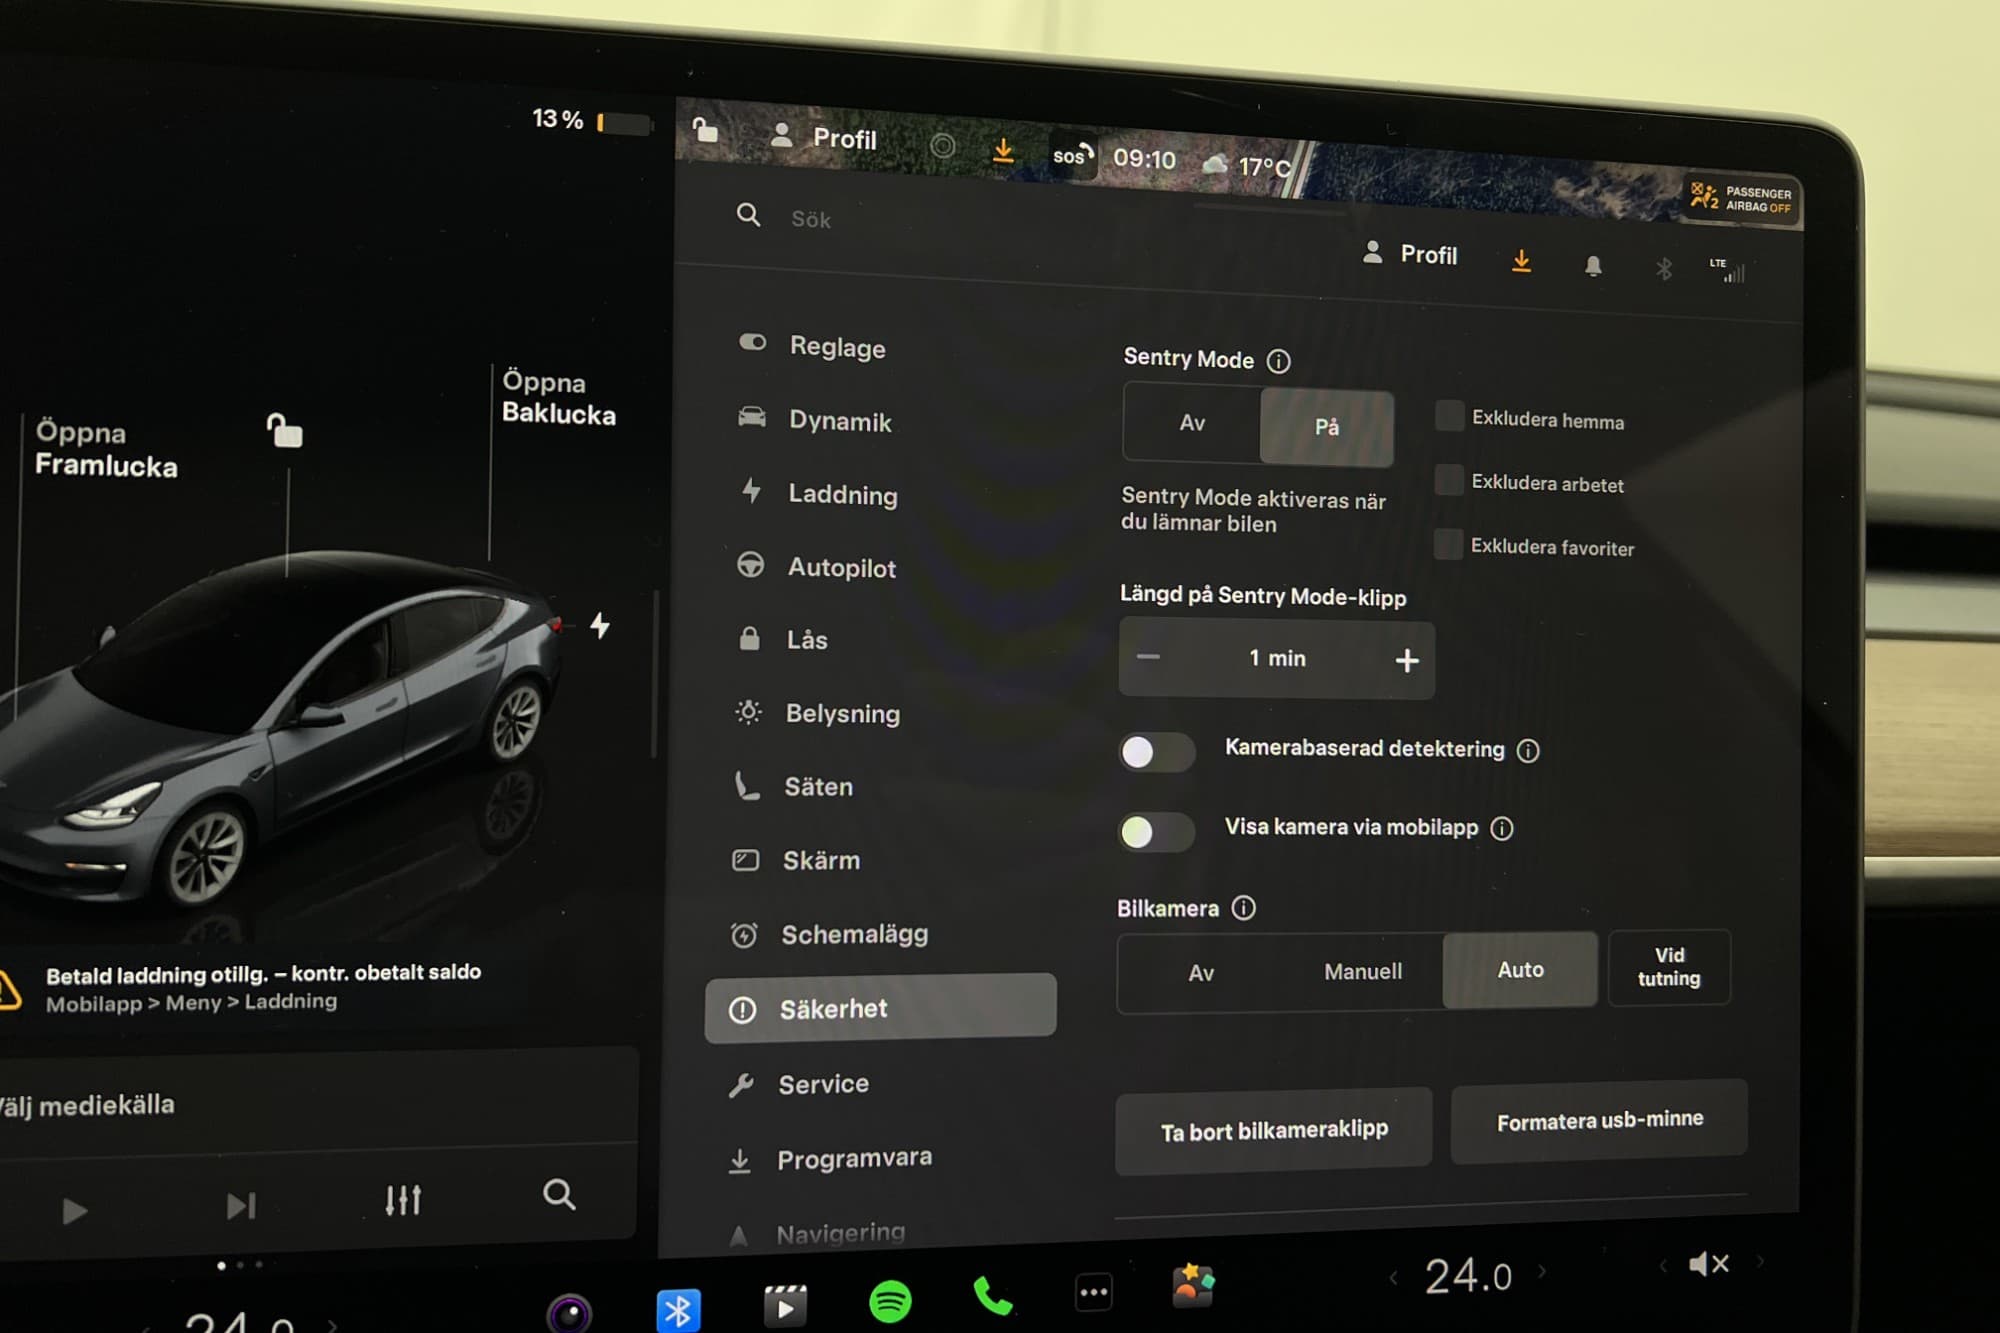
Task: Open the more apps ellipsis menu
Action: 1093,1292
